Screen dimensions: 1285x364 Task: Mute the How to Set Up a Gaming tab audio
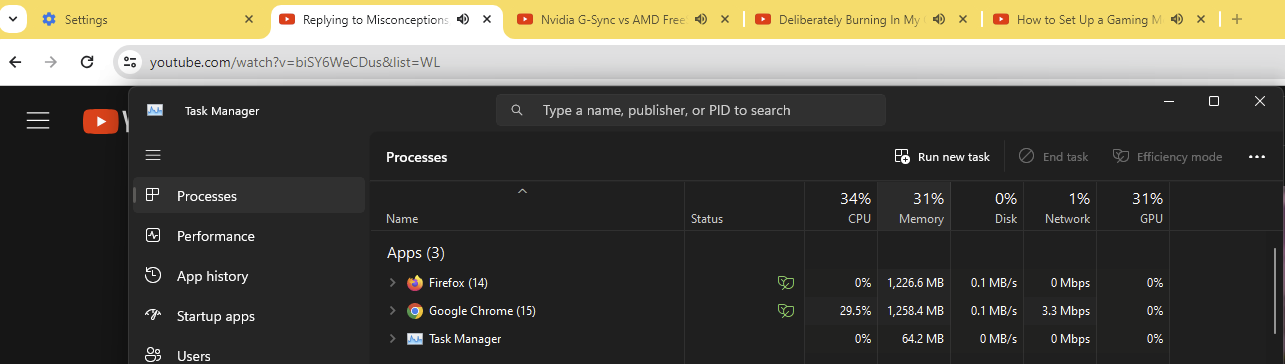1176,19
